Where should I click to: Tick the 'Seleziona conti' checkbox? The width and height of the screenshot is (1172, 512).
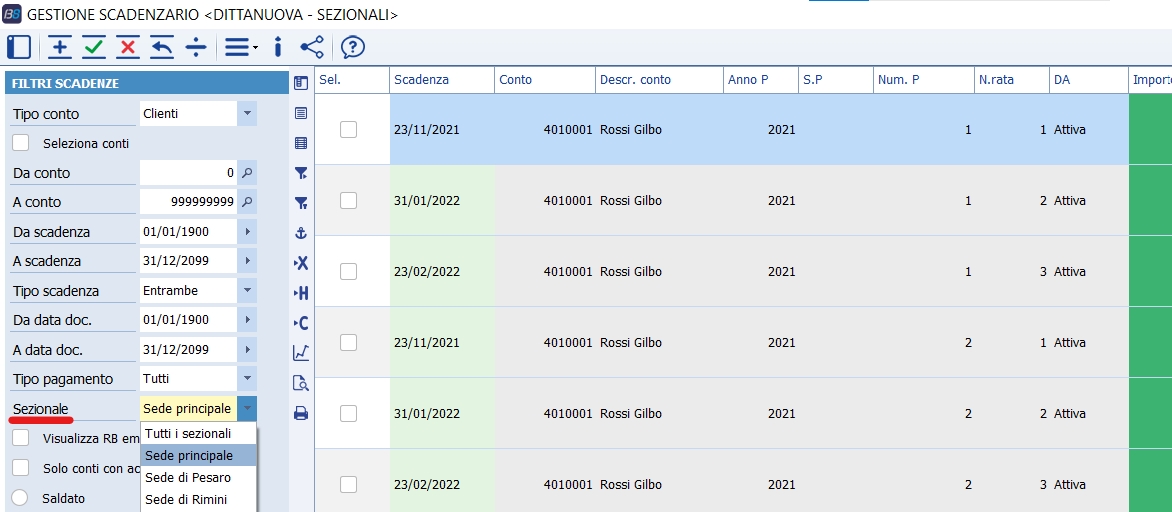[21, 143]
